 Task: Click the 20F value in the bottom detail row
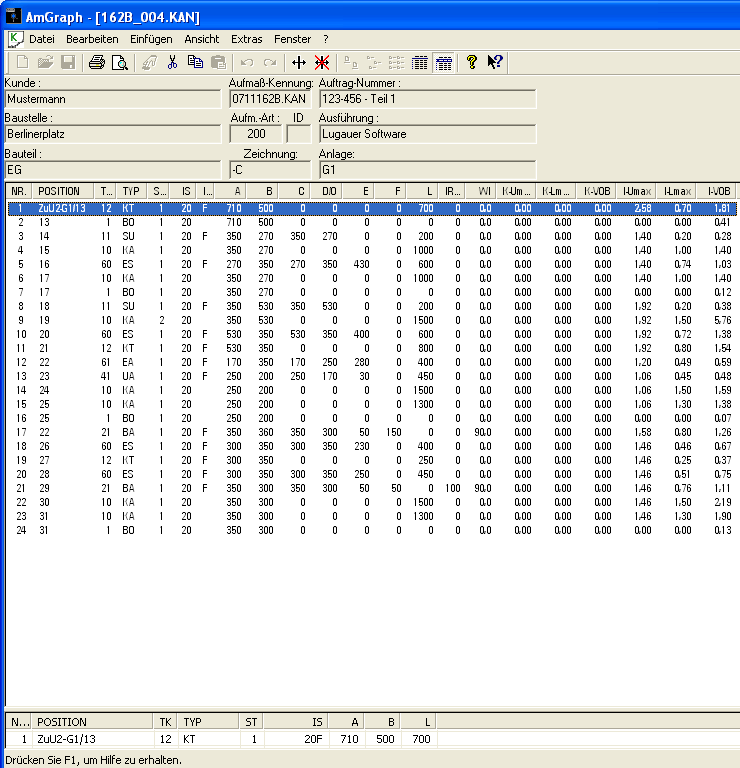[313, 739]
